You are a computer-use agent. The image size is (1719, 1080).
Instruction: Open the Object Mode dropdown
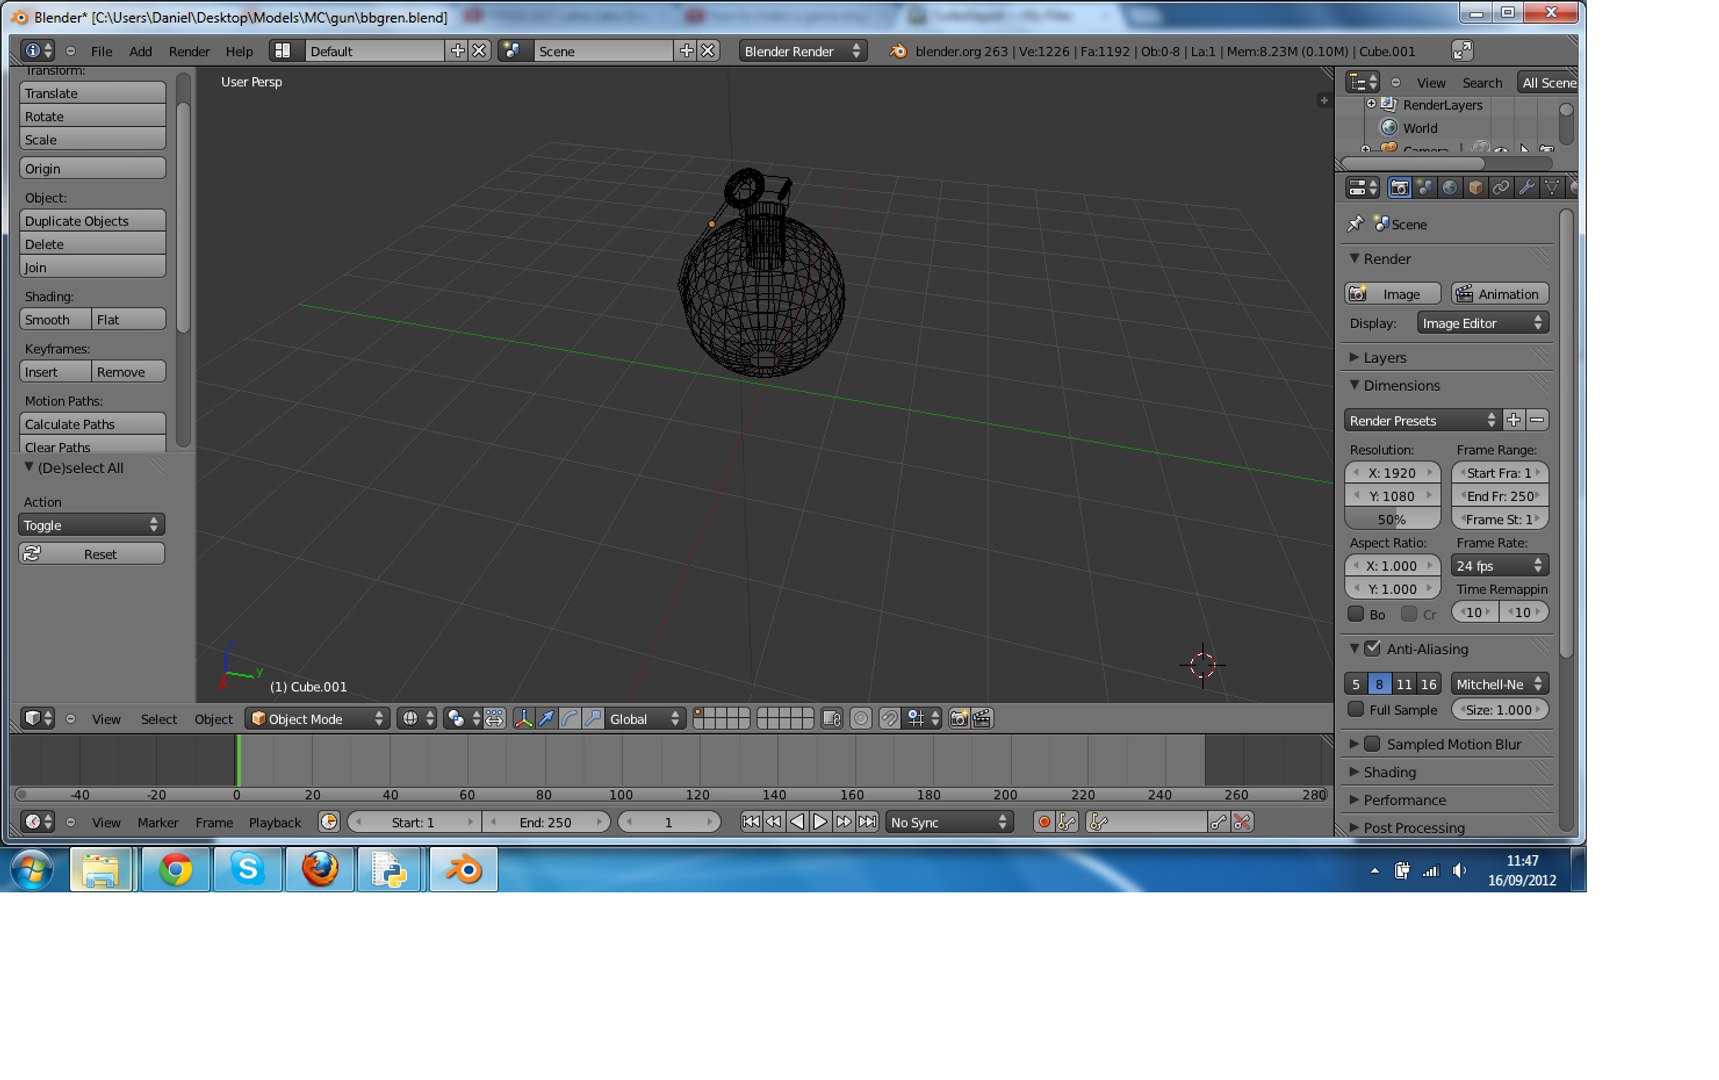coord(317,718)
